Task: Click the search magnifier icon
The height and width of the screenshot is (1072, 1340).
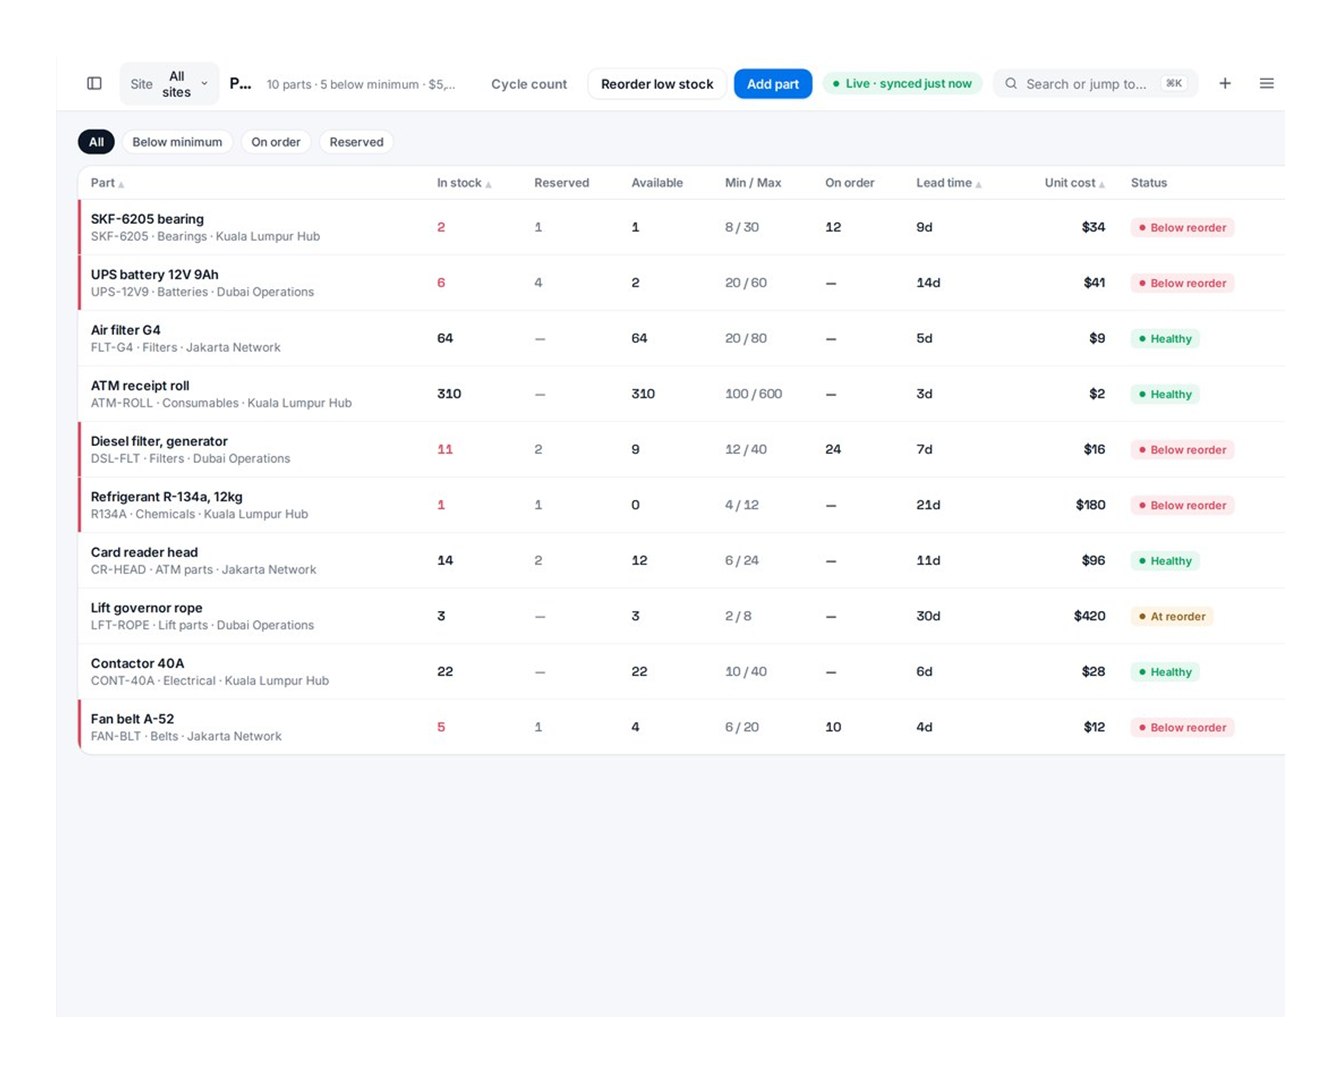Action: pos(1011,84)
